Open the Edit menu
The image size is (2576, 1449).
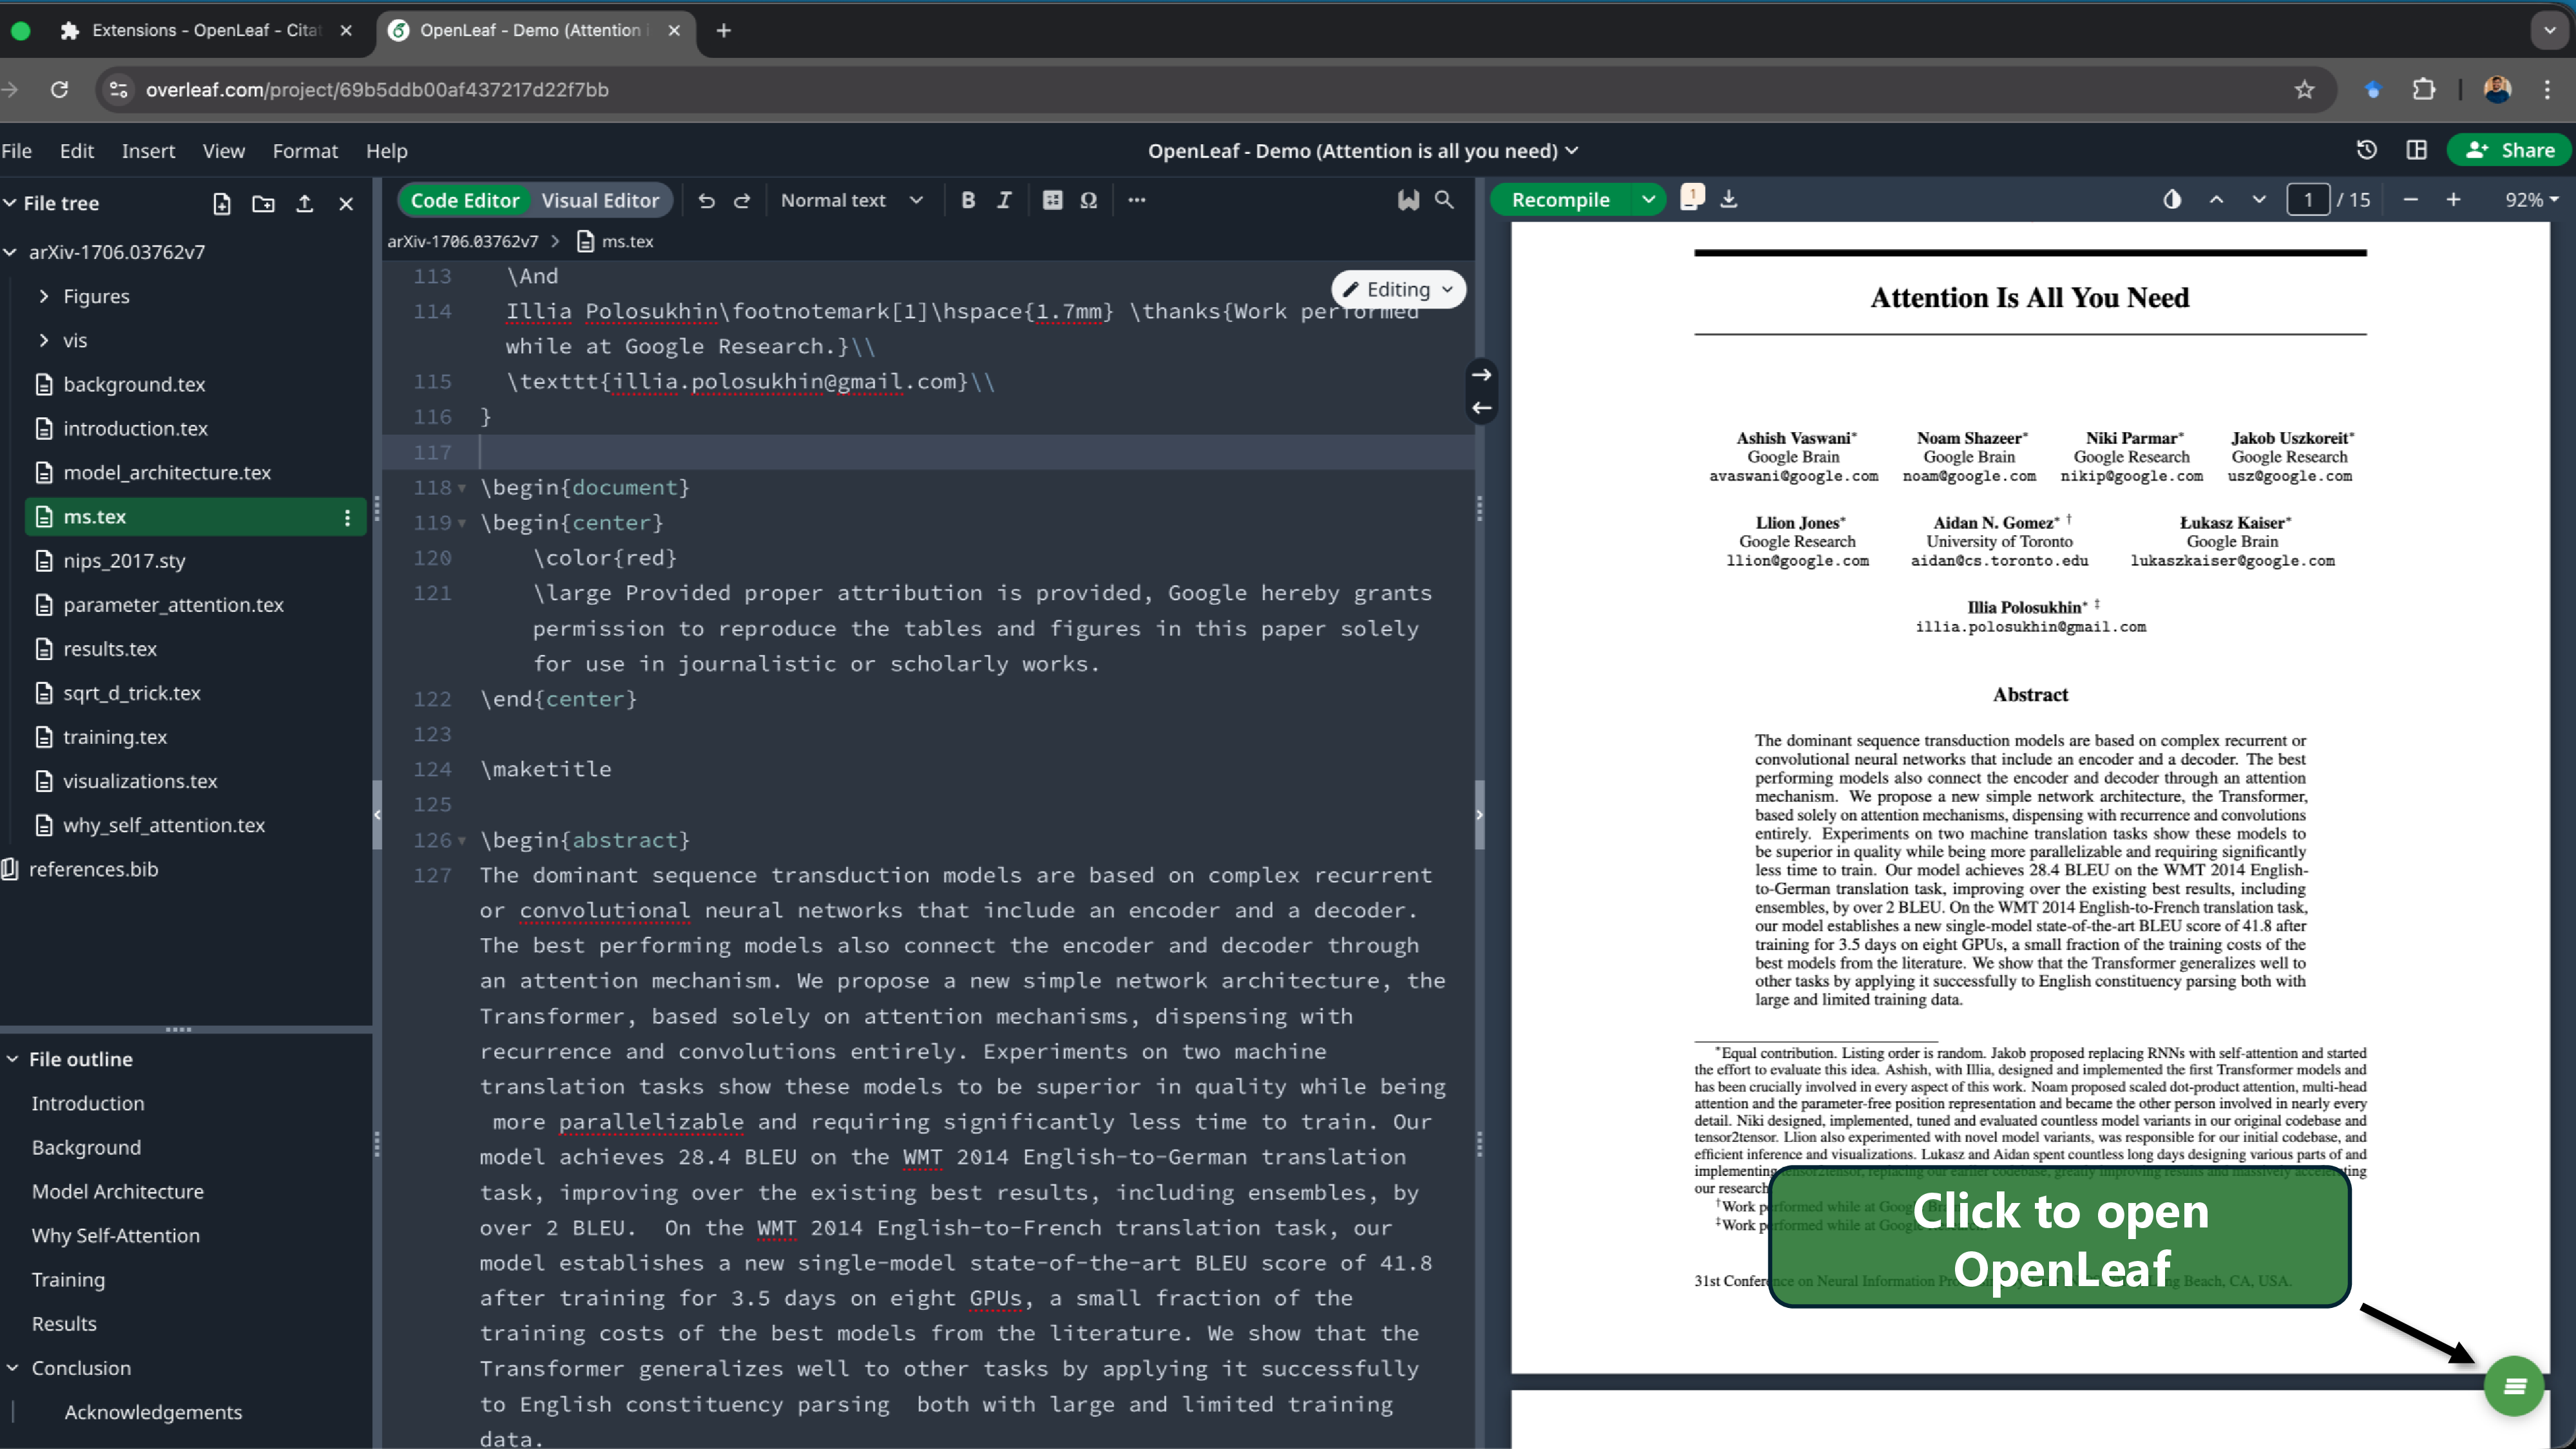point(77,151)
